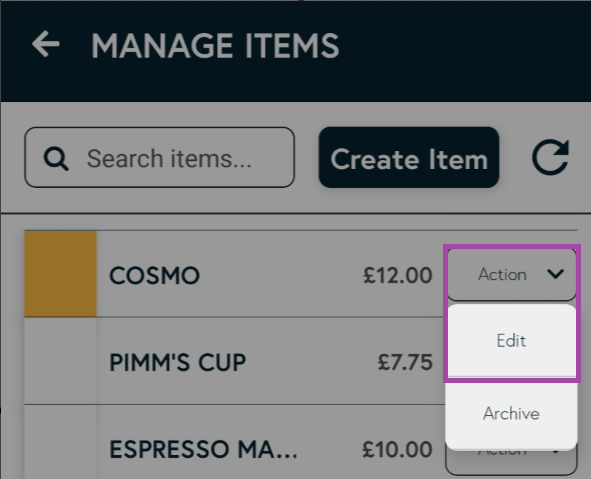Click the refresh items icon
The image size is (591, 479).
click(550, 157)
